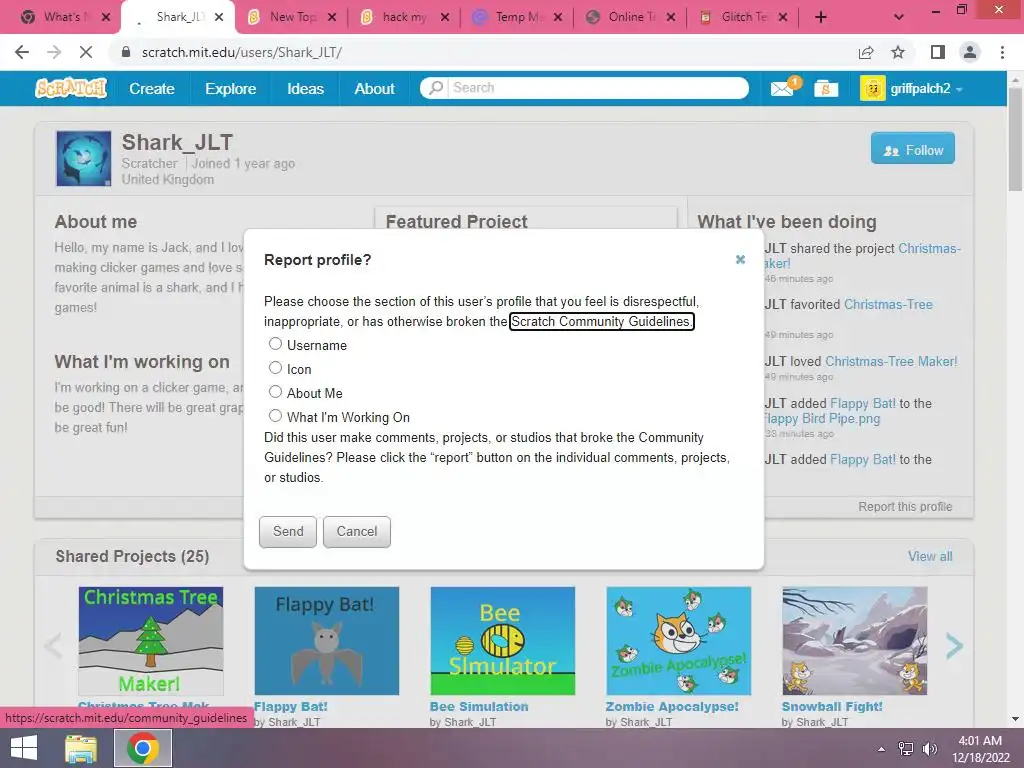
Task: Open the Ideas menu item
Action: (x=306, y=89)
